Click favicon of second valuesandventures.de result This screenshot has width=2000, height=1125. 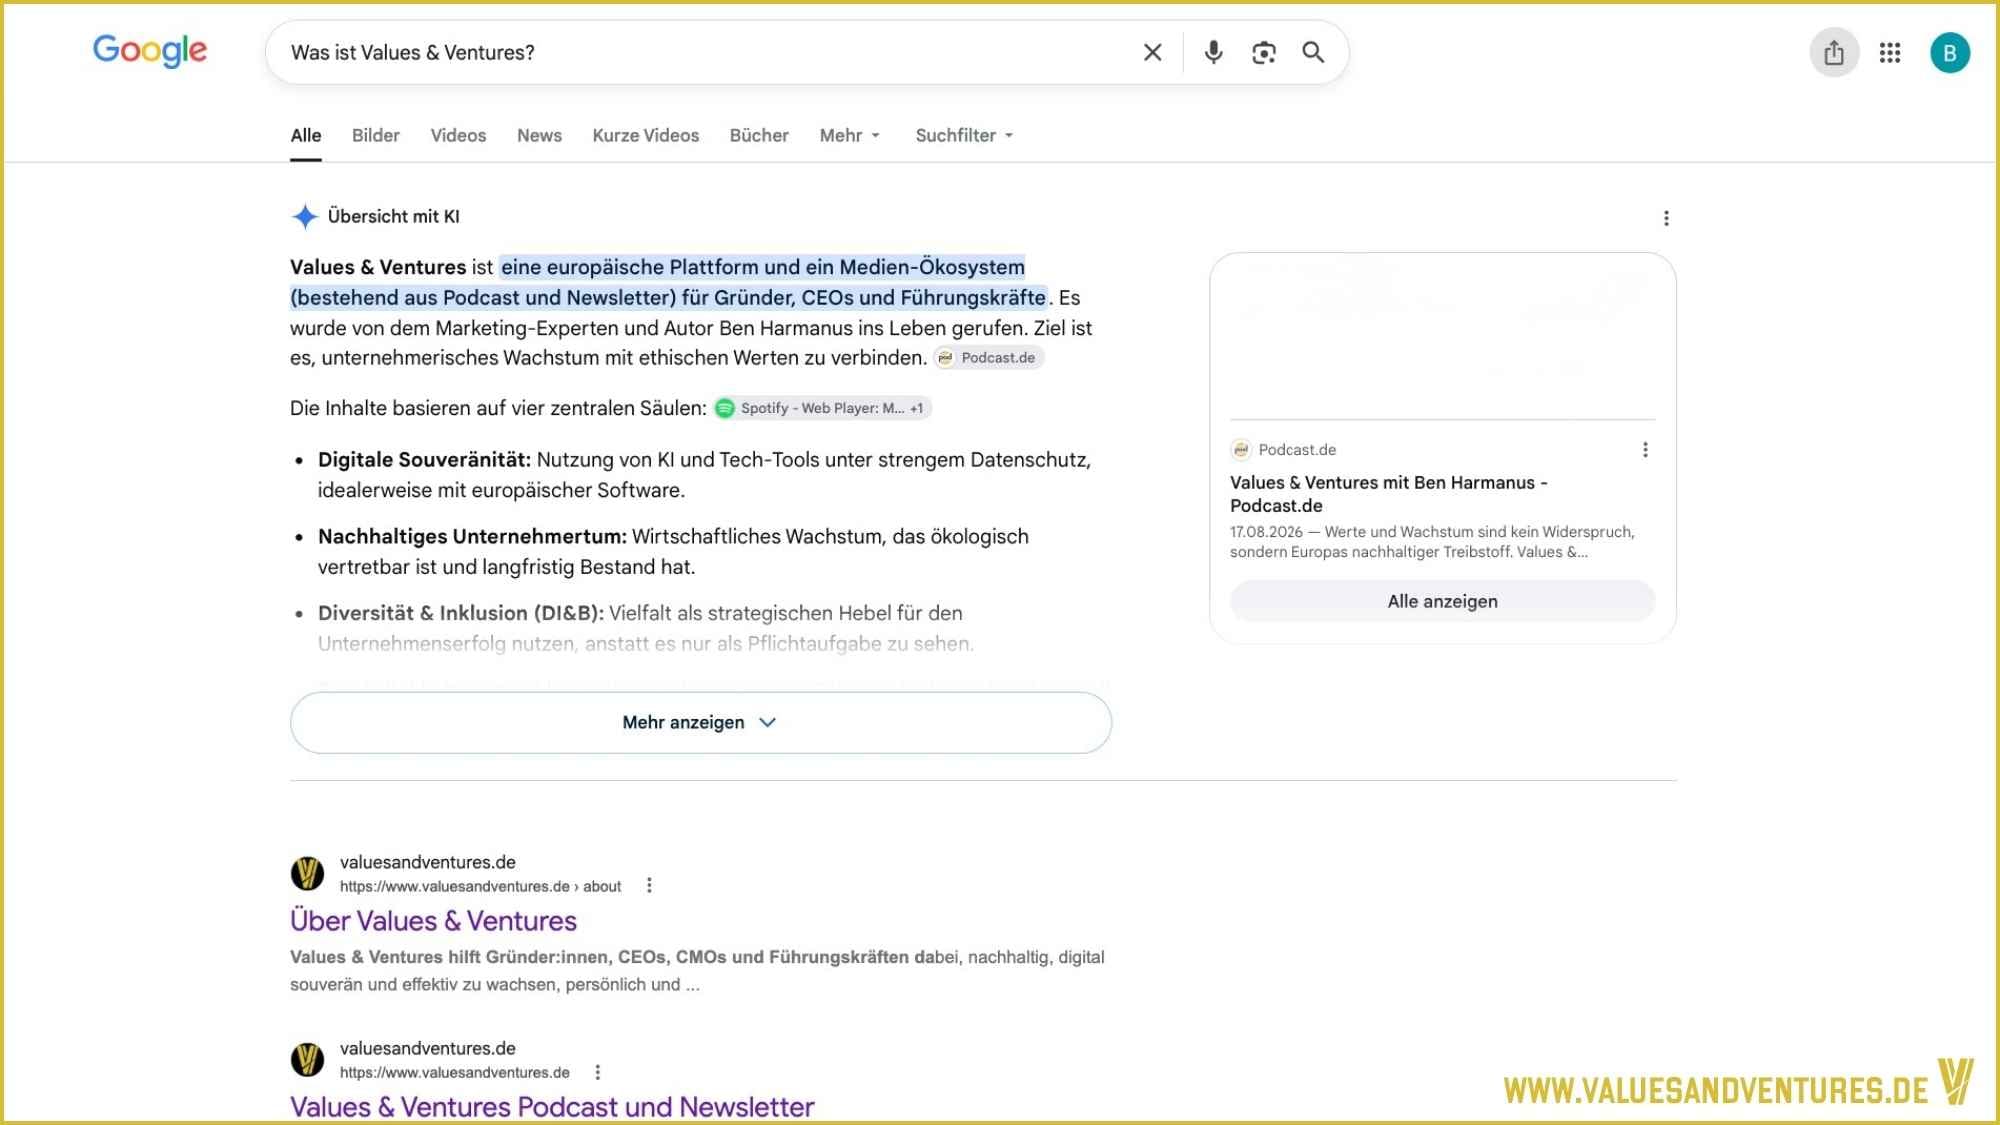[307, 1059]
